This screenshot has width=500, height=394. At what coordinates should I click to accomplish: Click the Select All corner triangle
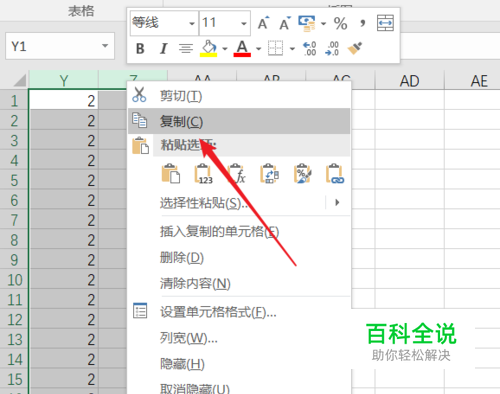[x=19, y=80]
